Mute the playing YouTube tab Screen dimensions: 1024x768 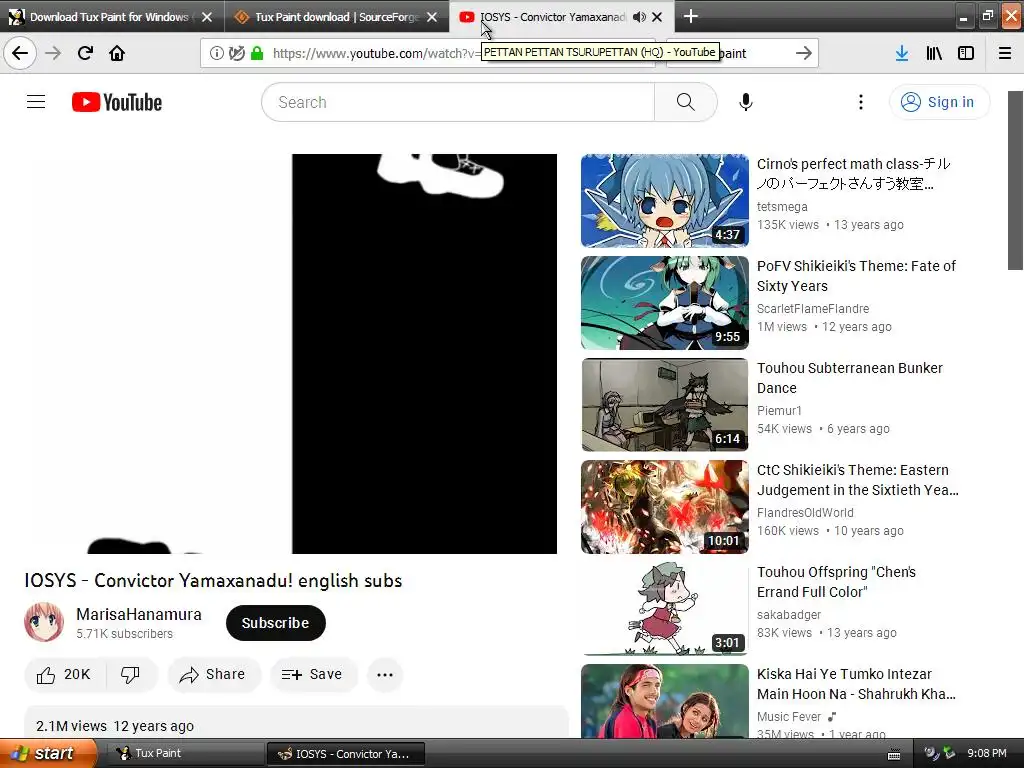pyautogui.click(x=639, y=17)
